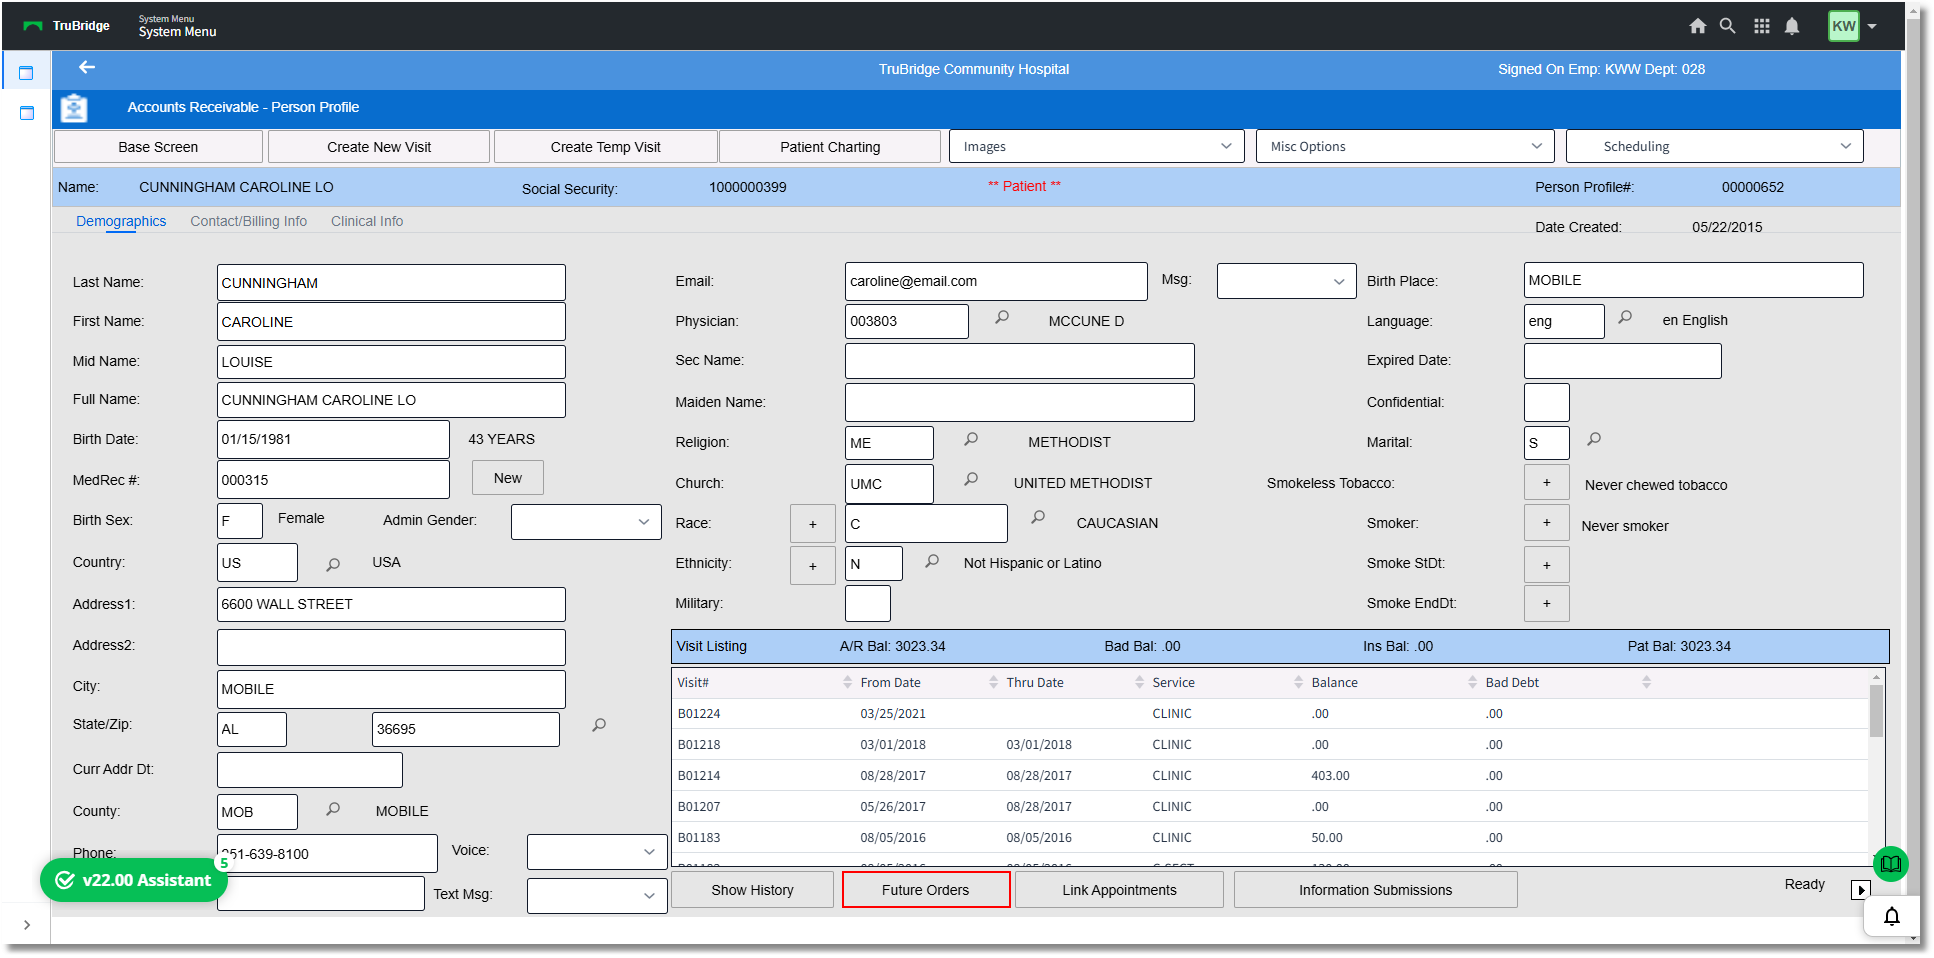This screenshot has width=1934, height=958.
Task: Expand the user menu caret arrow
Action: [1872, 27]
